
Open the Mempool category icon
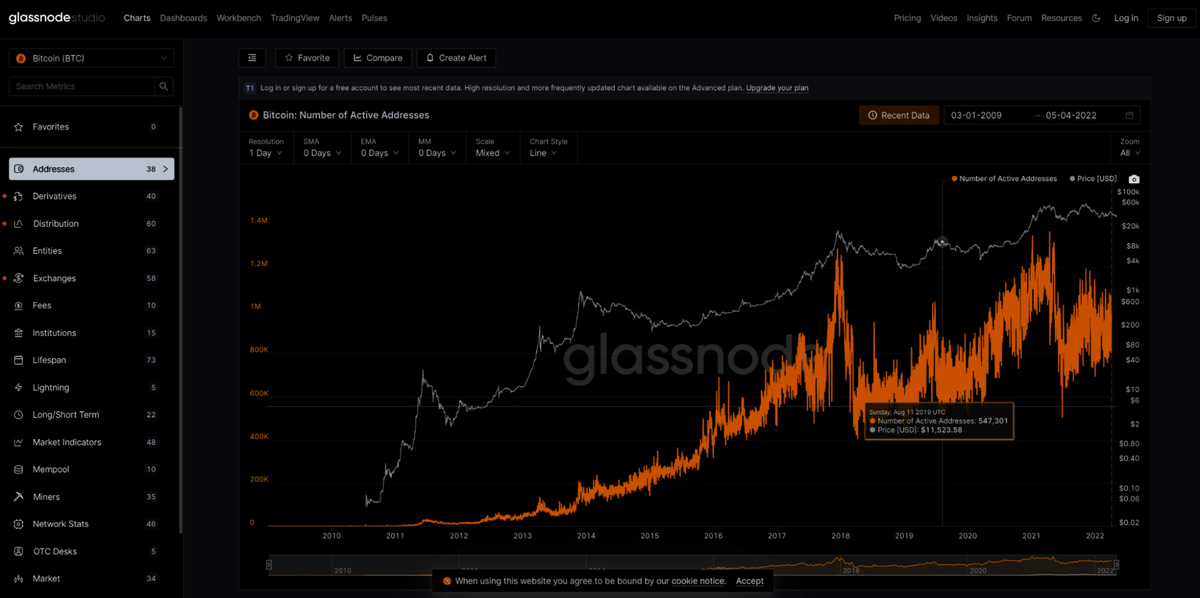point(19,470)
